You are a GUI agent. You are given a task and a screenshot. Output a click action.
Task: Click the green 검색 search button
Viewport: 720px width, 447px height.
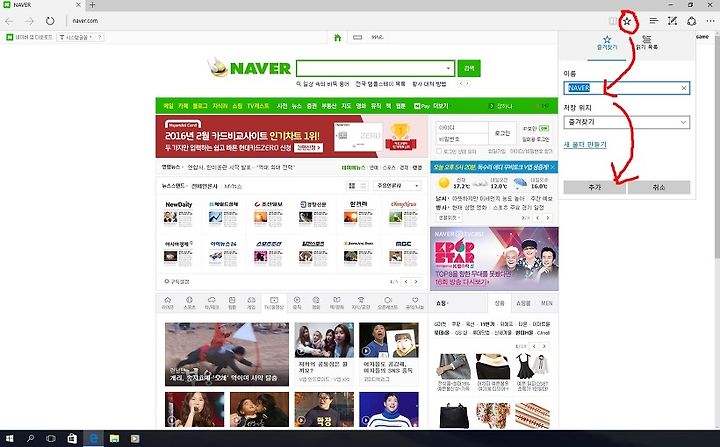click(x=469, y=68)
